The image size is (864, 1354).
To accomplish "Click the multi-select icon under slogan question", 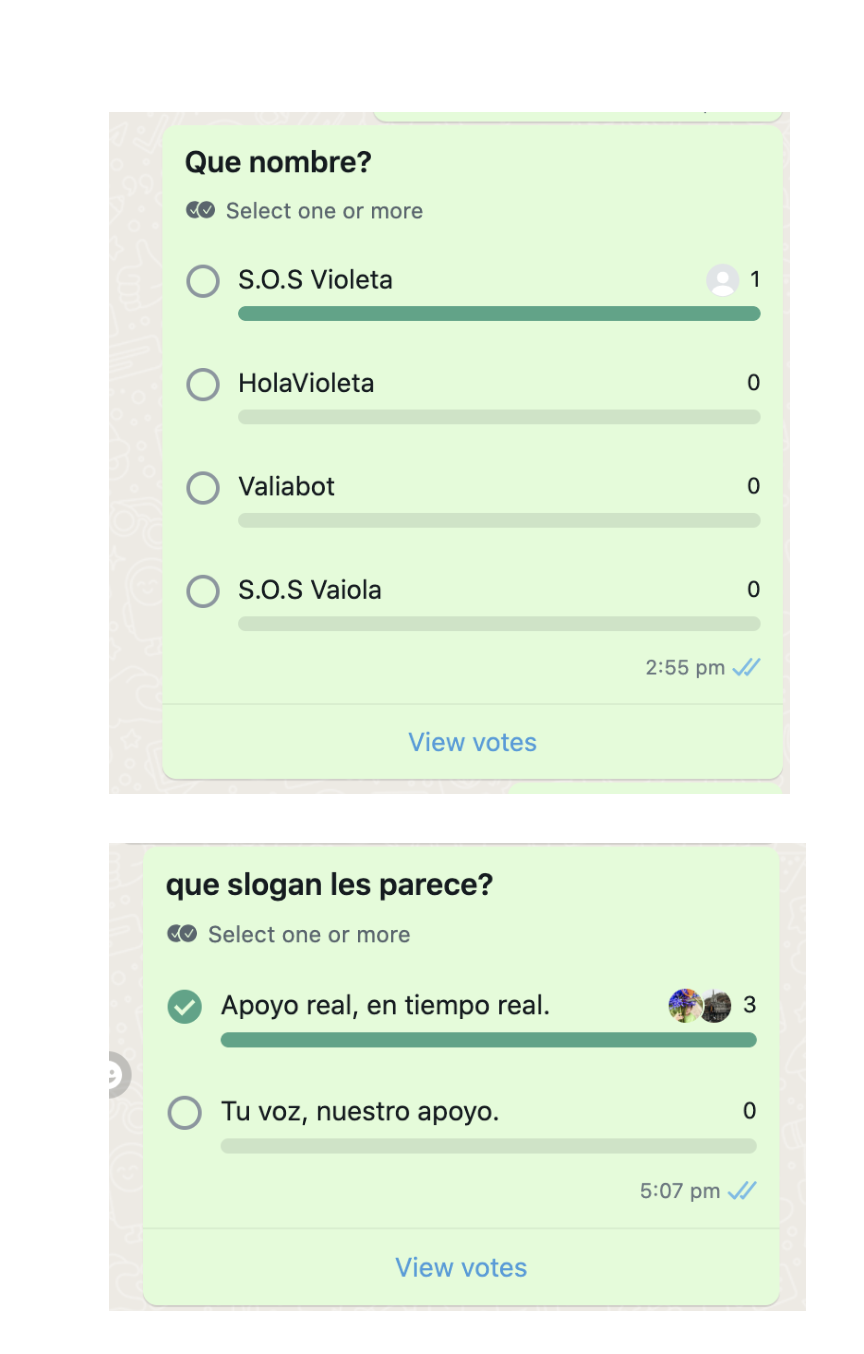I will (x=182, y=933).
